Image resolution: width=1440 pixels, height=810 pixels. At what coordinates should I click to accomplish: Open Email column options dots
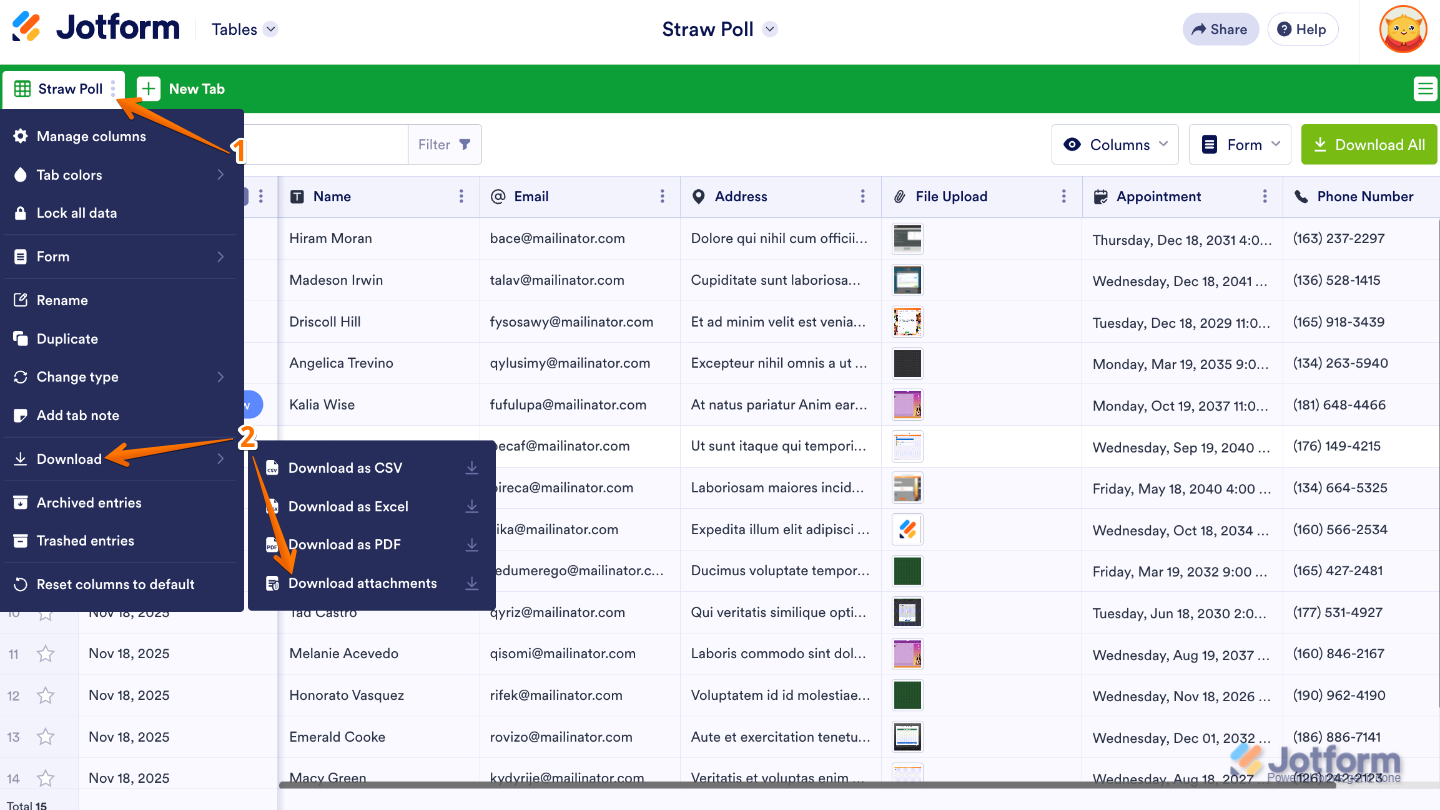(x=662, y=197)
